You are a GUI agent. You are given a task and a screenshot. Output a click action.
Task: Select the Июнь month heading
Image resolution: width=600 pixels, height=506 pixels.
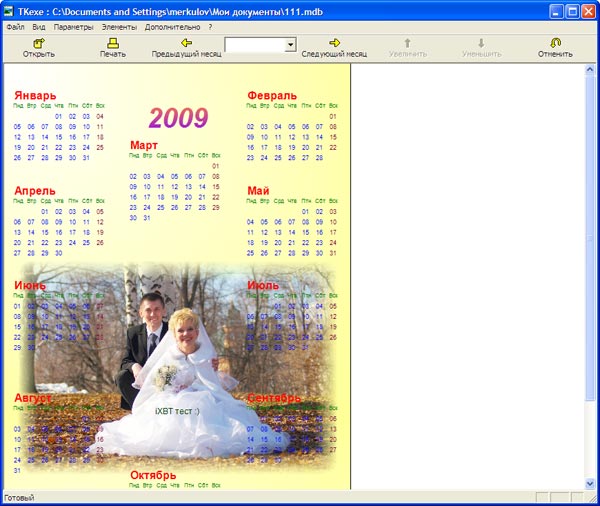pos(30,285)
